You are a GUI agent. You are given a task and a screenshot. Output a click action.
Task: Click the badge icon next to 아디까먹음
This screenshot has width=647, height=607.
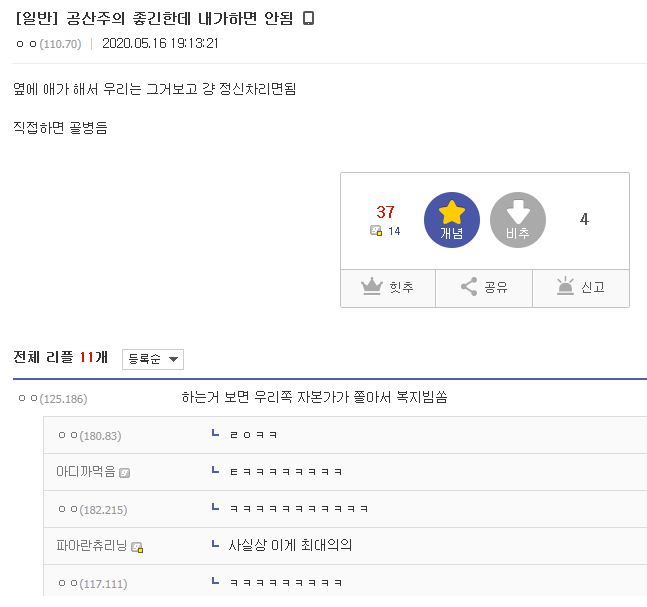125,472
